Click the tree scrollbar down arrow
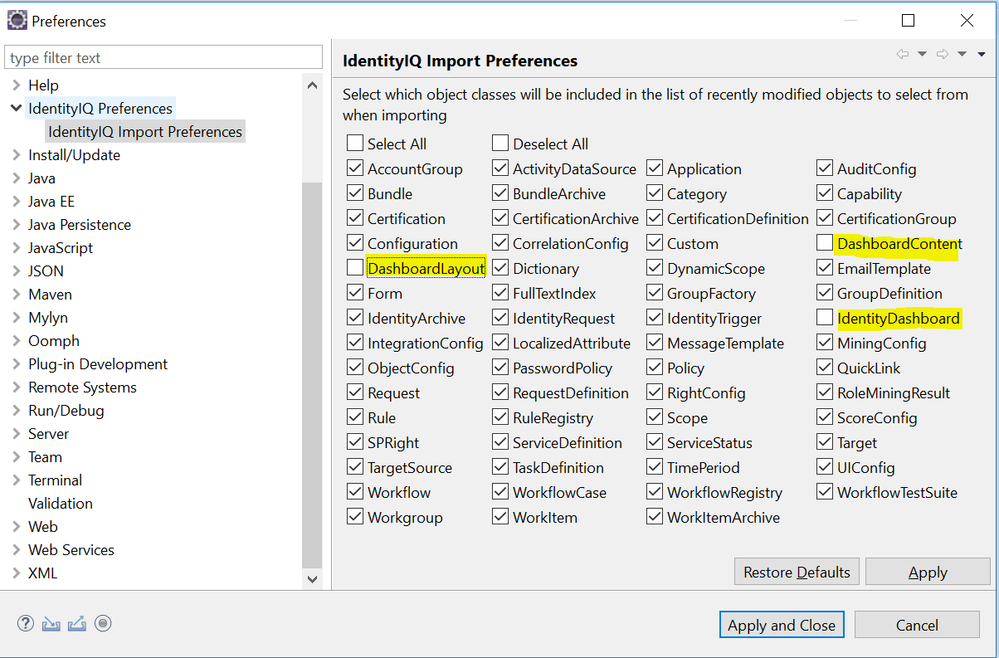Image resolution: width=999 pixels, height=658 pixels. (312, 578)
